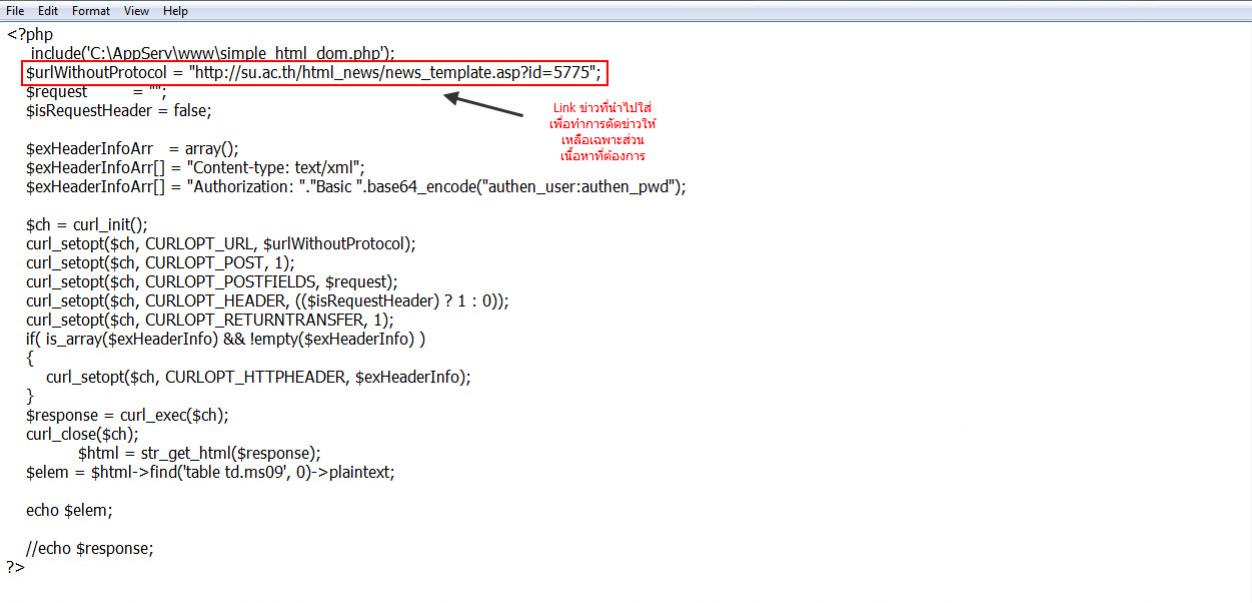This screenshot has width=1252, height=603.
Task: Click the CURLOPT_POST setopt line
Action: (161, 263)
